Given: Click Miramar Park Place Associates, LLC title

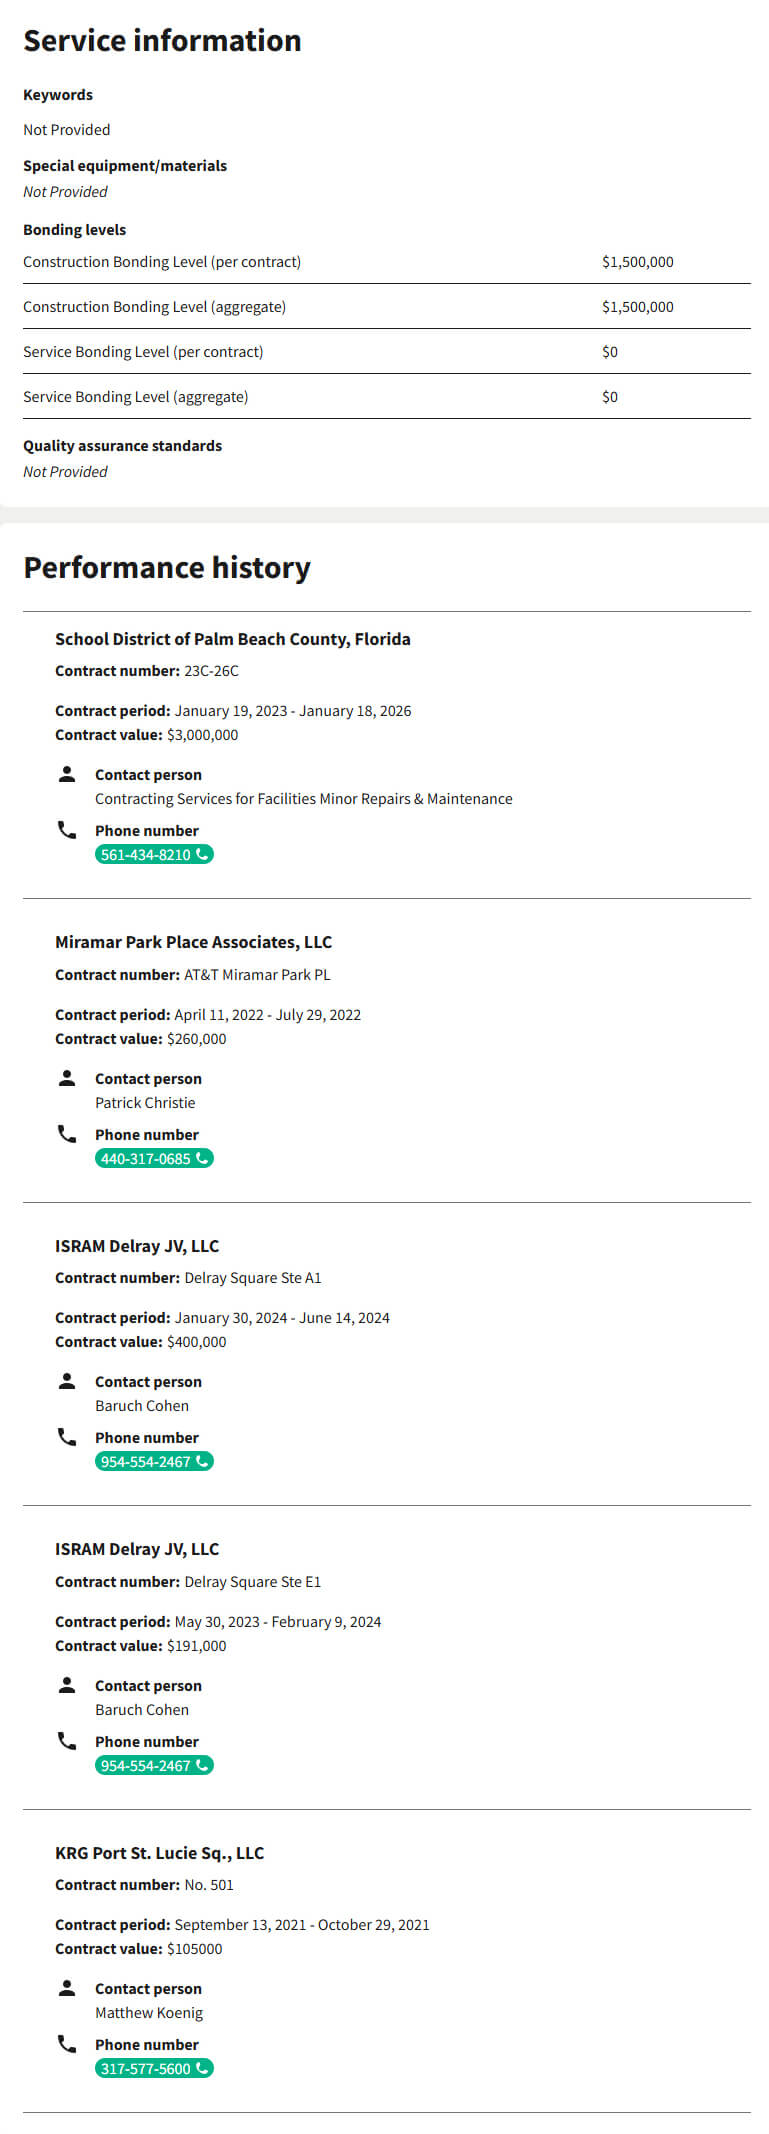Looking at the screenshot, I should pyautogui.click(x=193, y=942).
